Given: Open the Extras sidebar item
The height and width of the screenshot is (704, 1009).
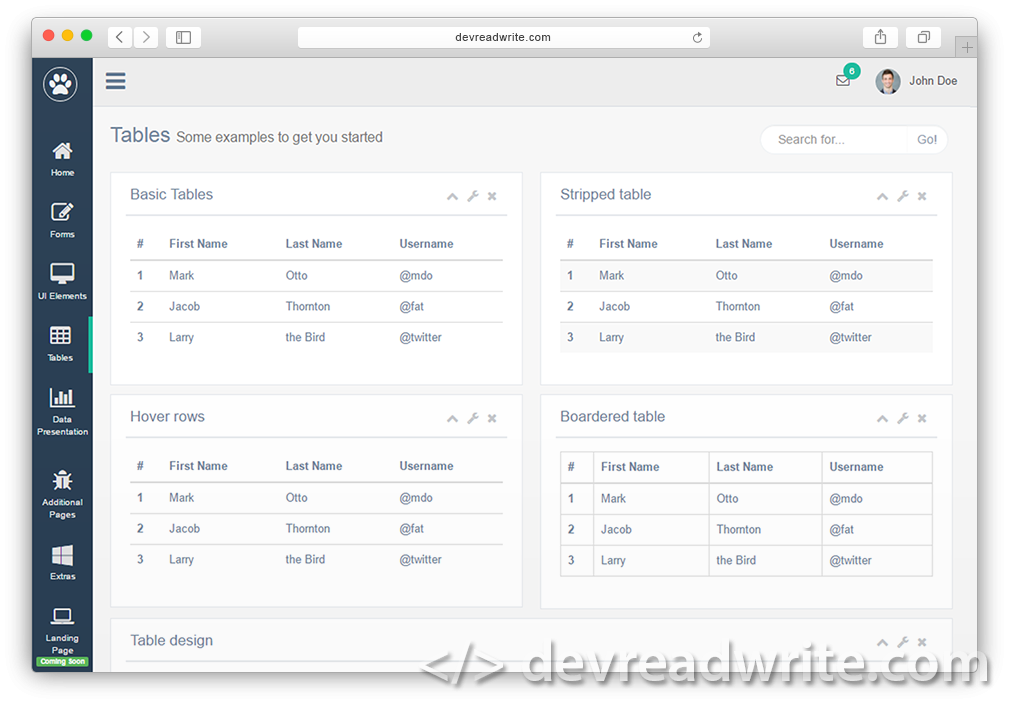Looking at the screenshot, I should point(62,563).
